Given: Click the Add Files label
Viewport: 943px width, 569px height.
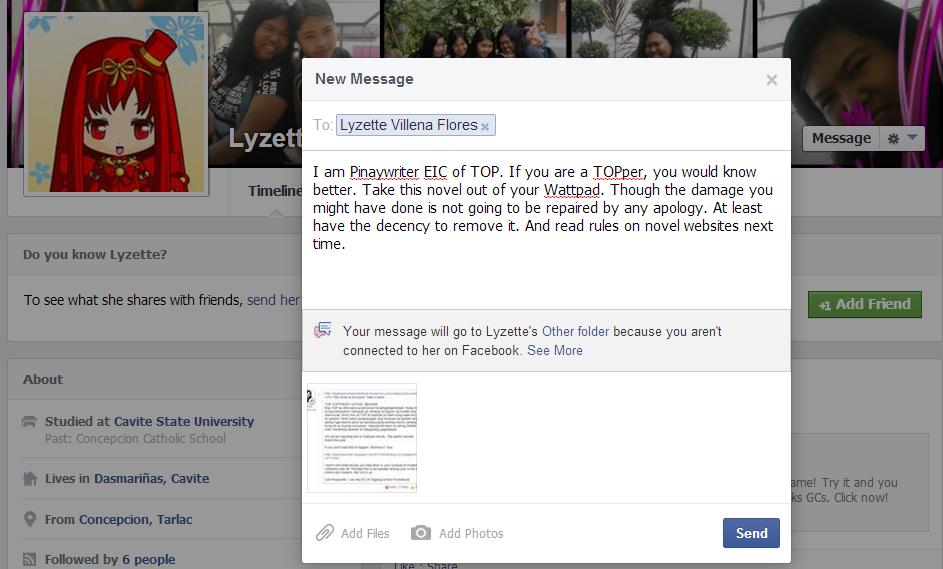Looking at the screenshot, I should point(365,534).
